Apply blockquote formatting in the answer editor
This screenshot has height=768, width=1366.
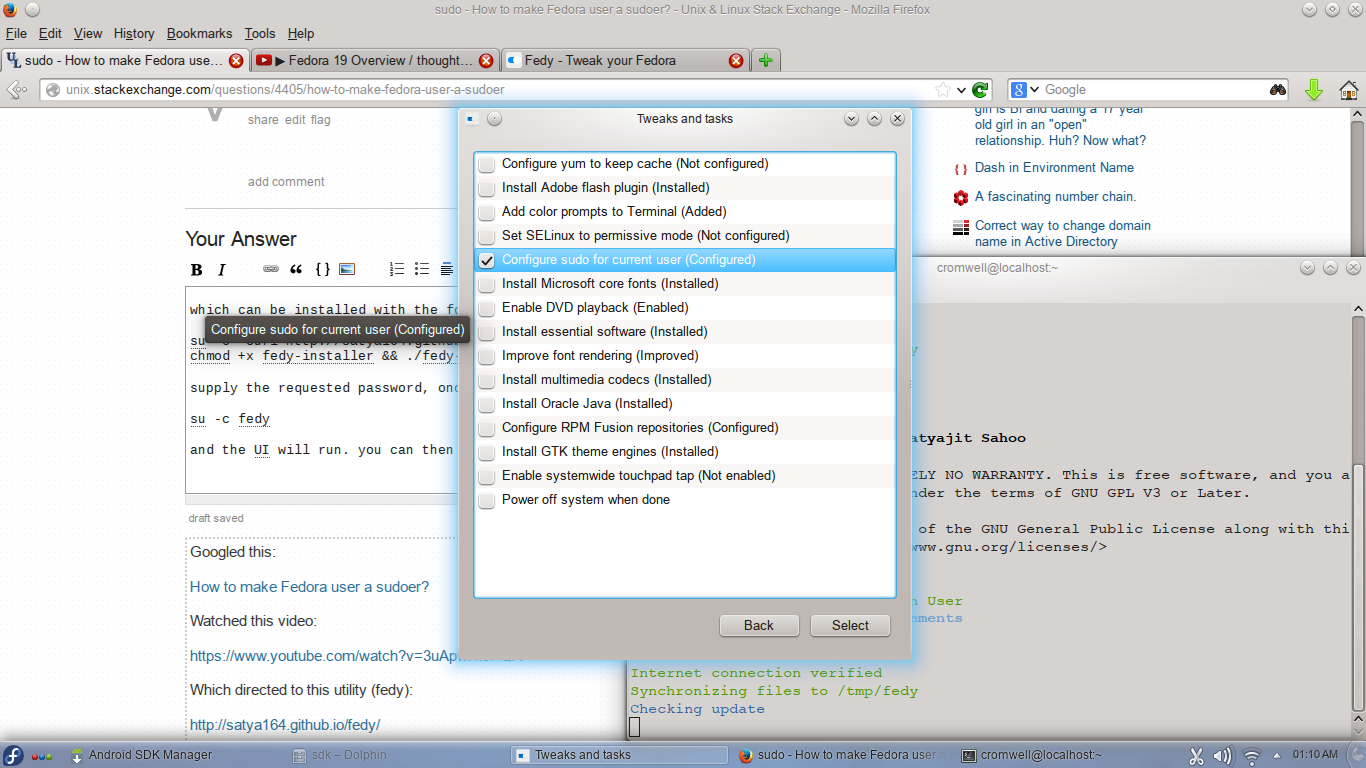point(296,269)
